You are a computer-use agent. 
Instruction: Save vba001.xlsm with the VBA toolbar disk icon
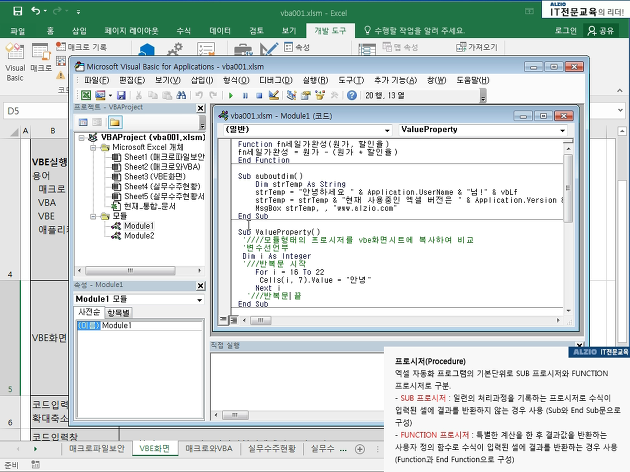[x=121, y=95]
